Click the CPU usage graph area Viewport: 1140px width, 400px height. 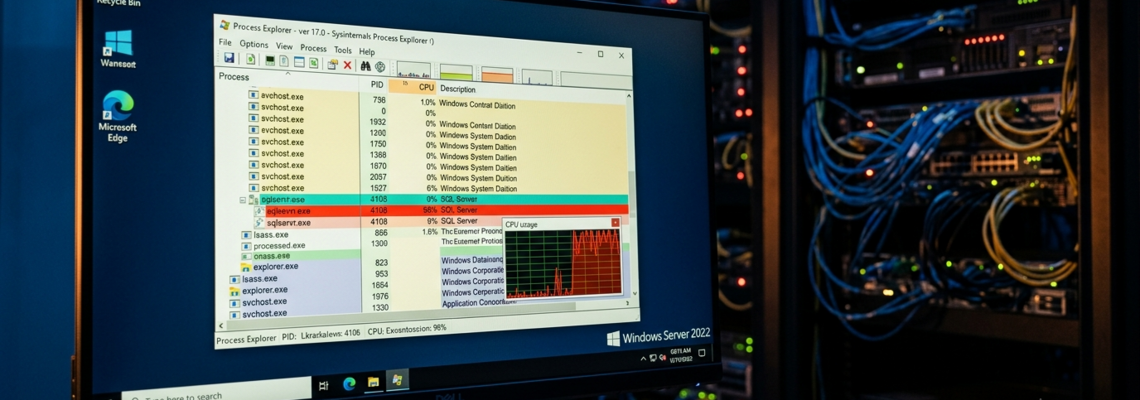point(563,263)
